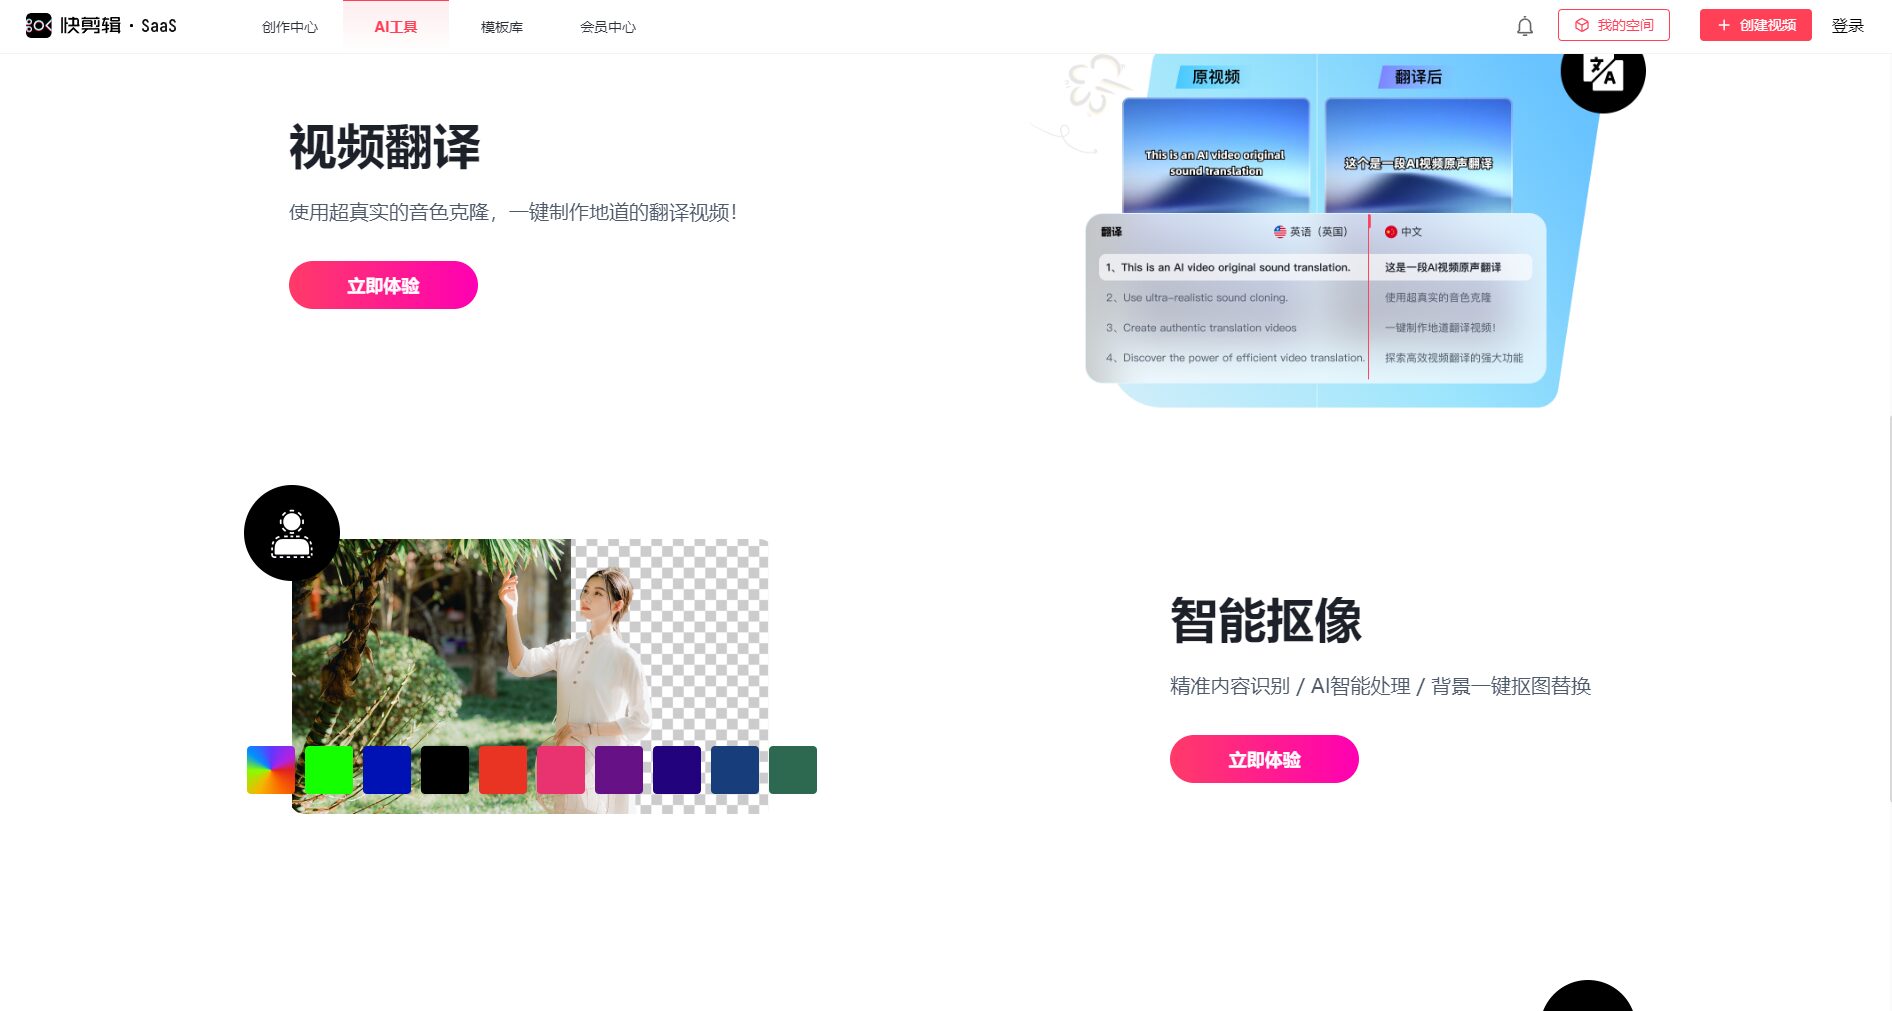Image resolution: width=1892 pixels, height=1011 pixels.
Task: Pick the navy blue color swatch
Action: 735,770
